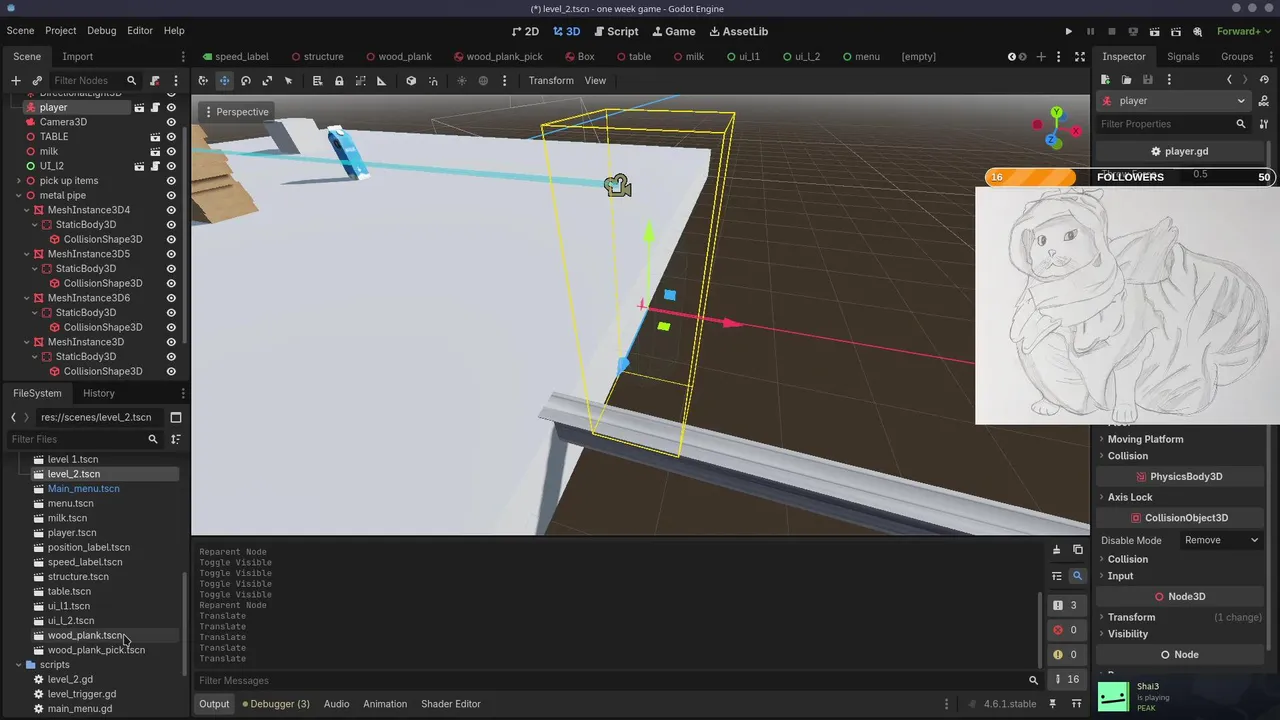Viewport: 1280px width, 720px height.
Task: Select the Rotate mode tool in viewport toolbar
Action: [x=246, y=80]
